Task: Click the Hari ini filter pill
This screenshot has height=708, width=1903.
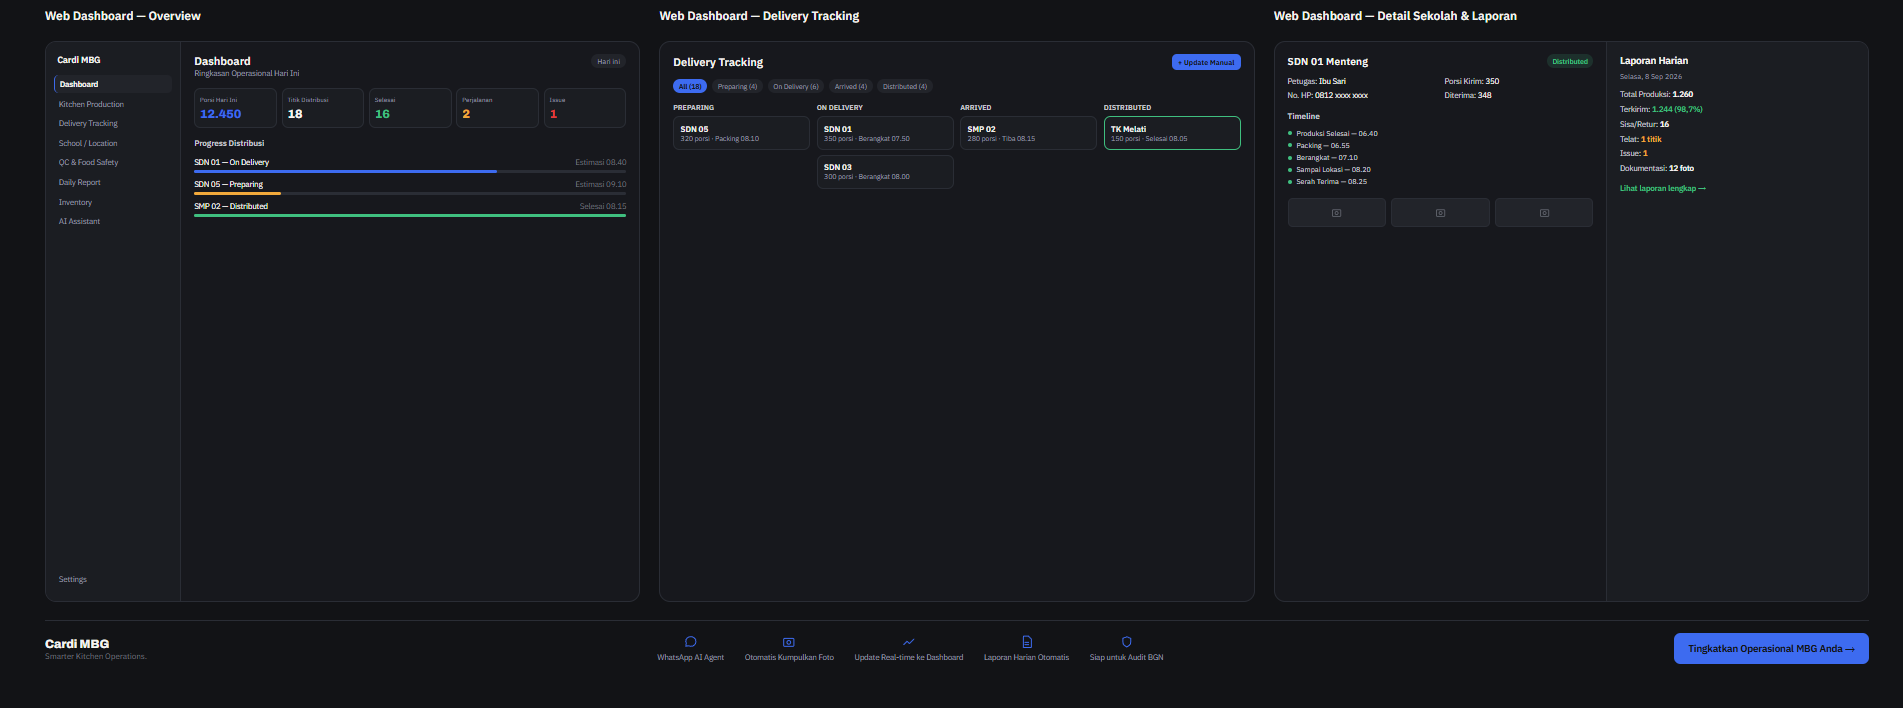Action: coord(608,61)
